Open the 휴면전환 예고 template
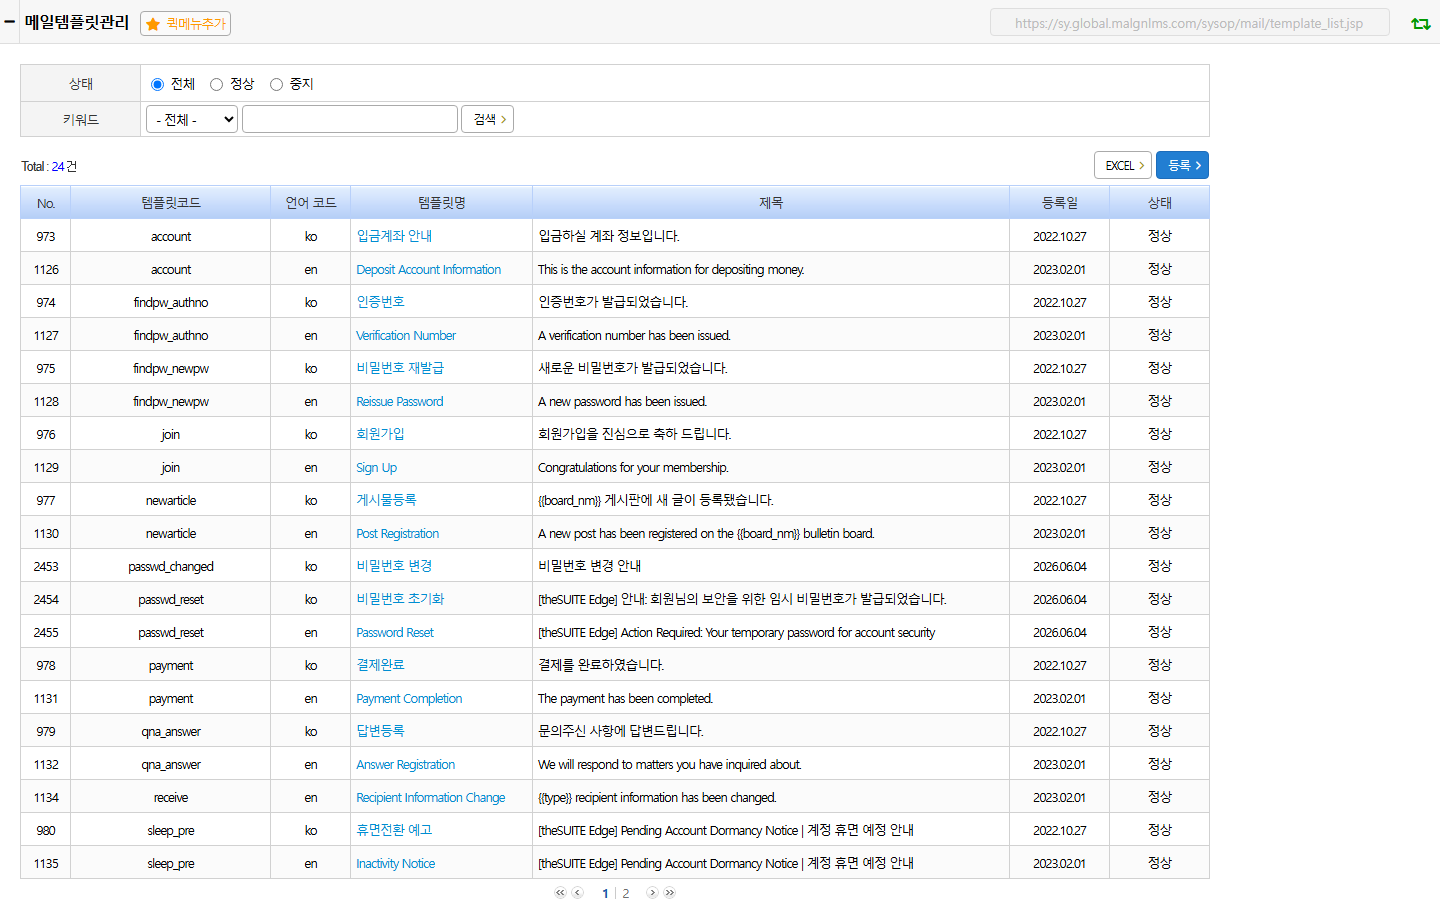 pos(394,830)
